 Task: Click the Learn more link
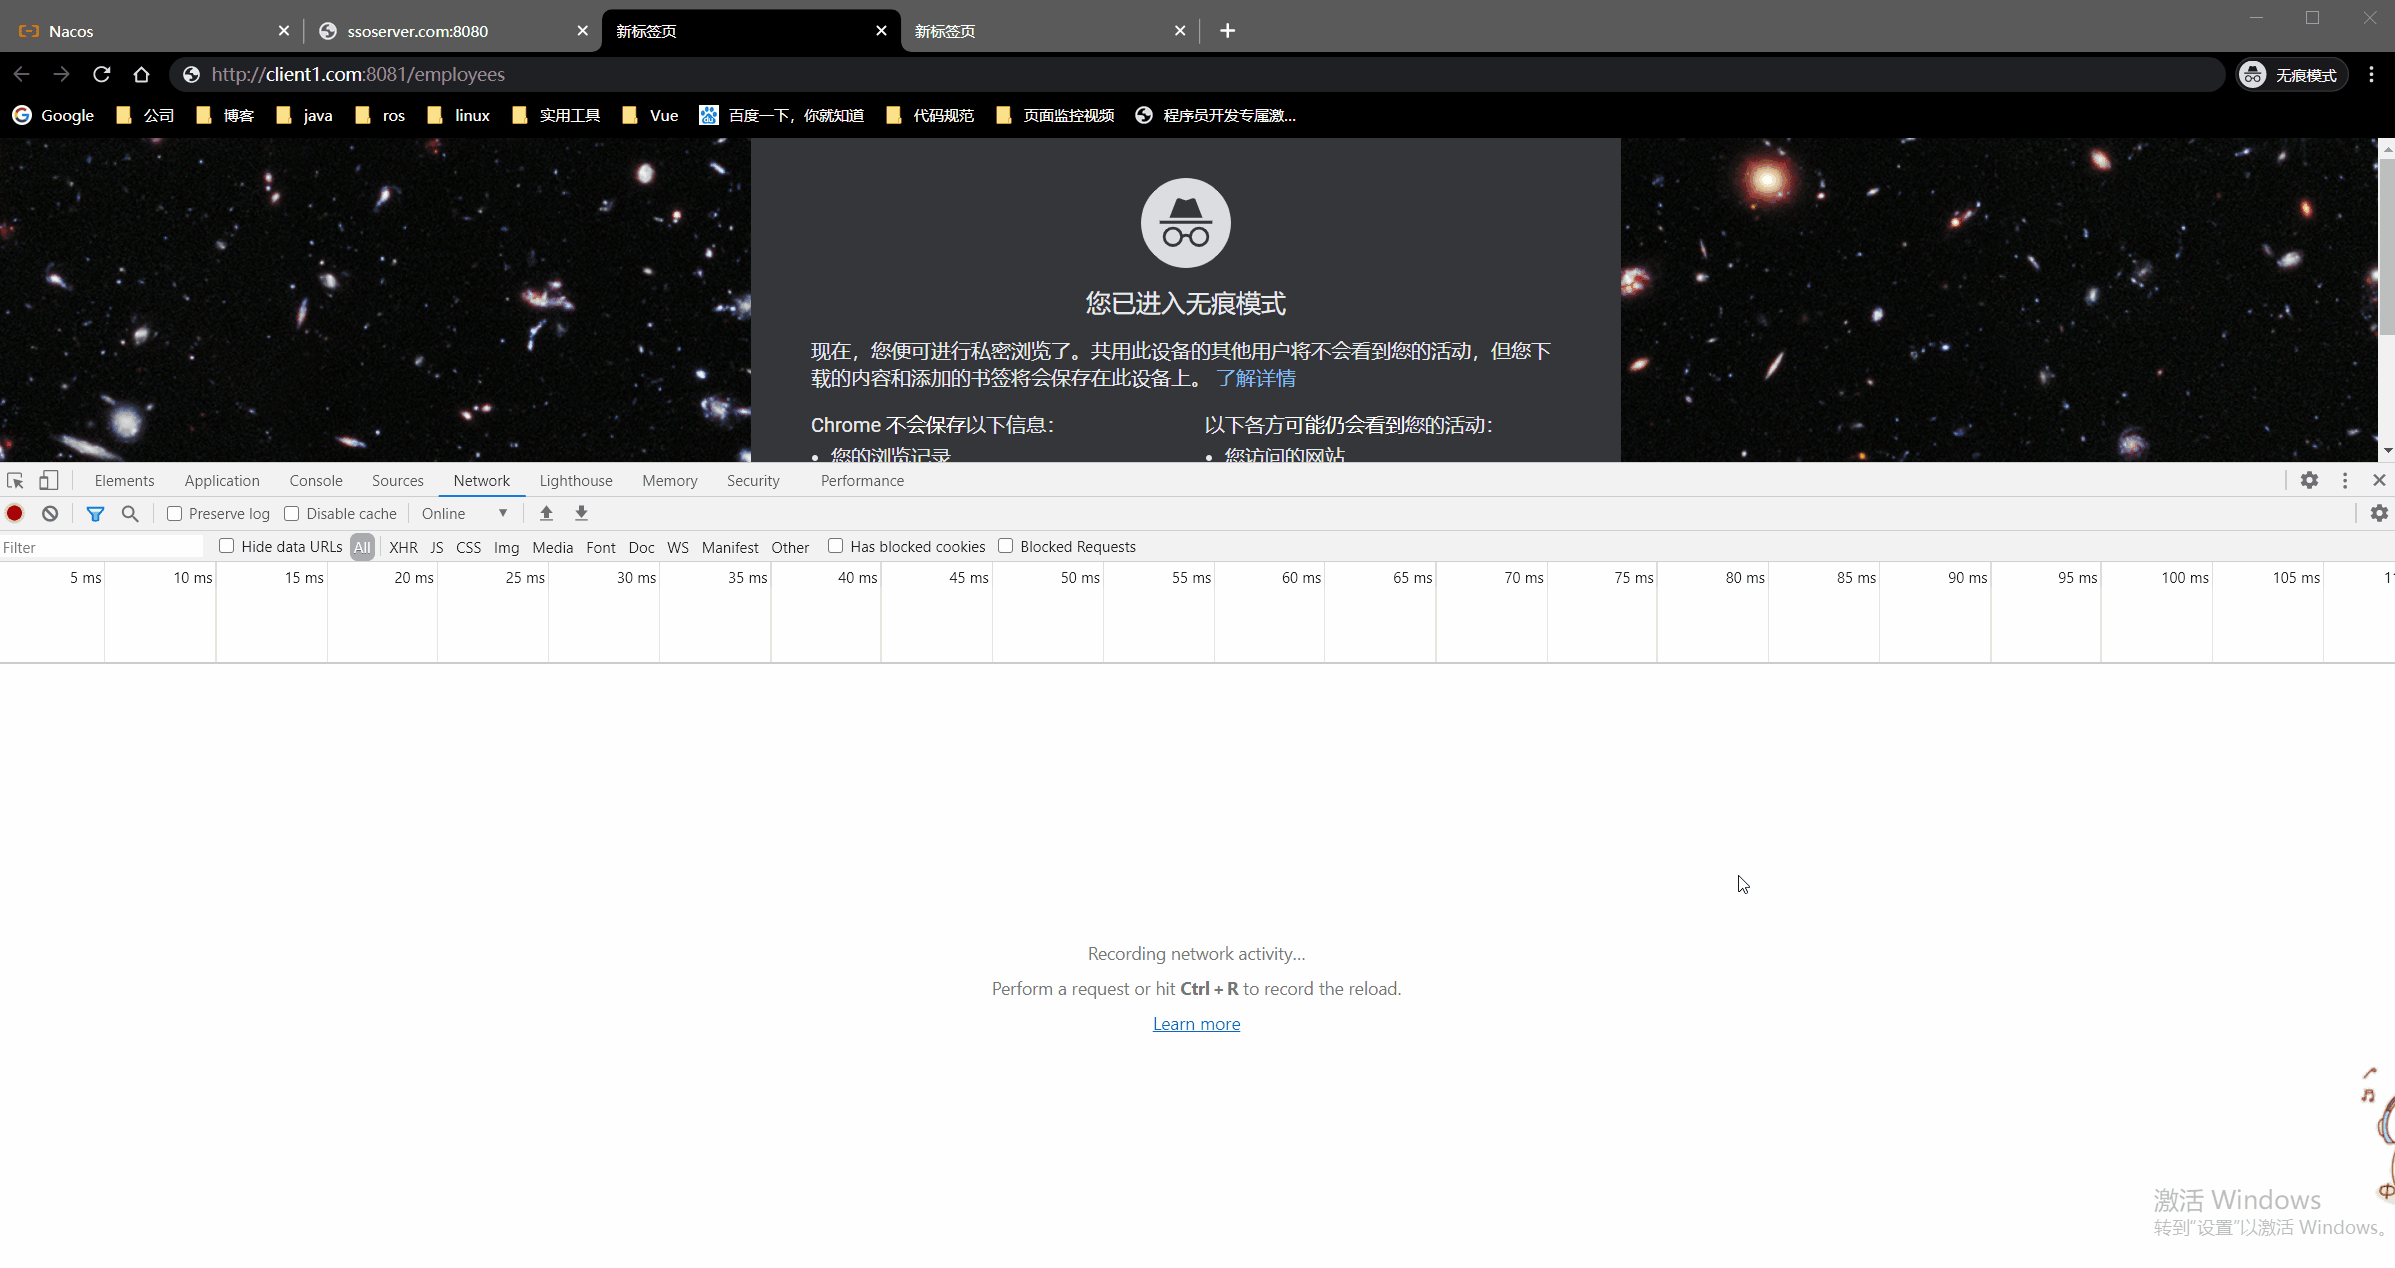pyautogui.click(x=1196, y=1023)
